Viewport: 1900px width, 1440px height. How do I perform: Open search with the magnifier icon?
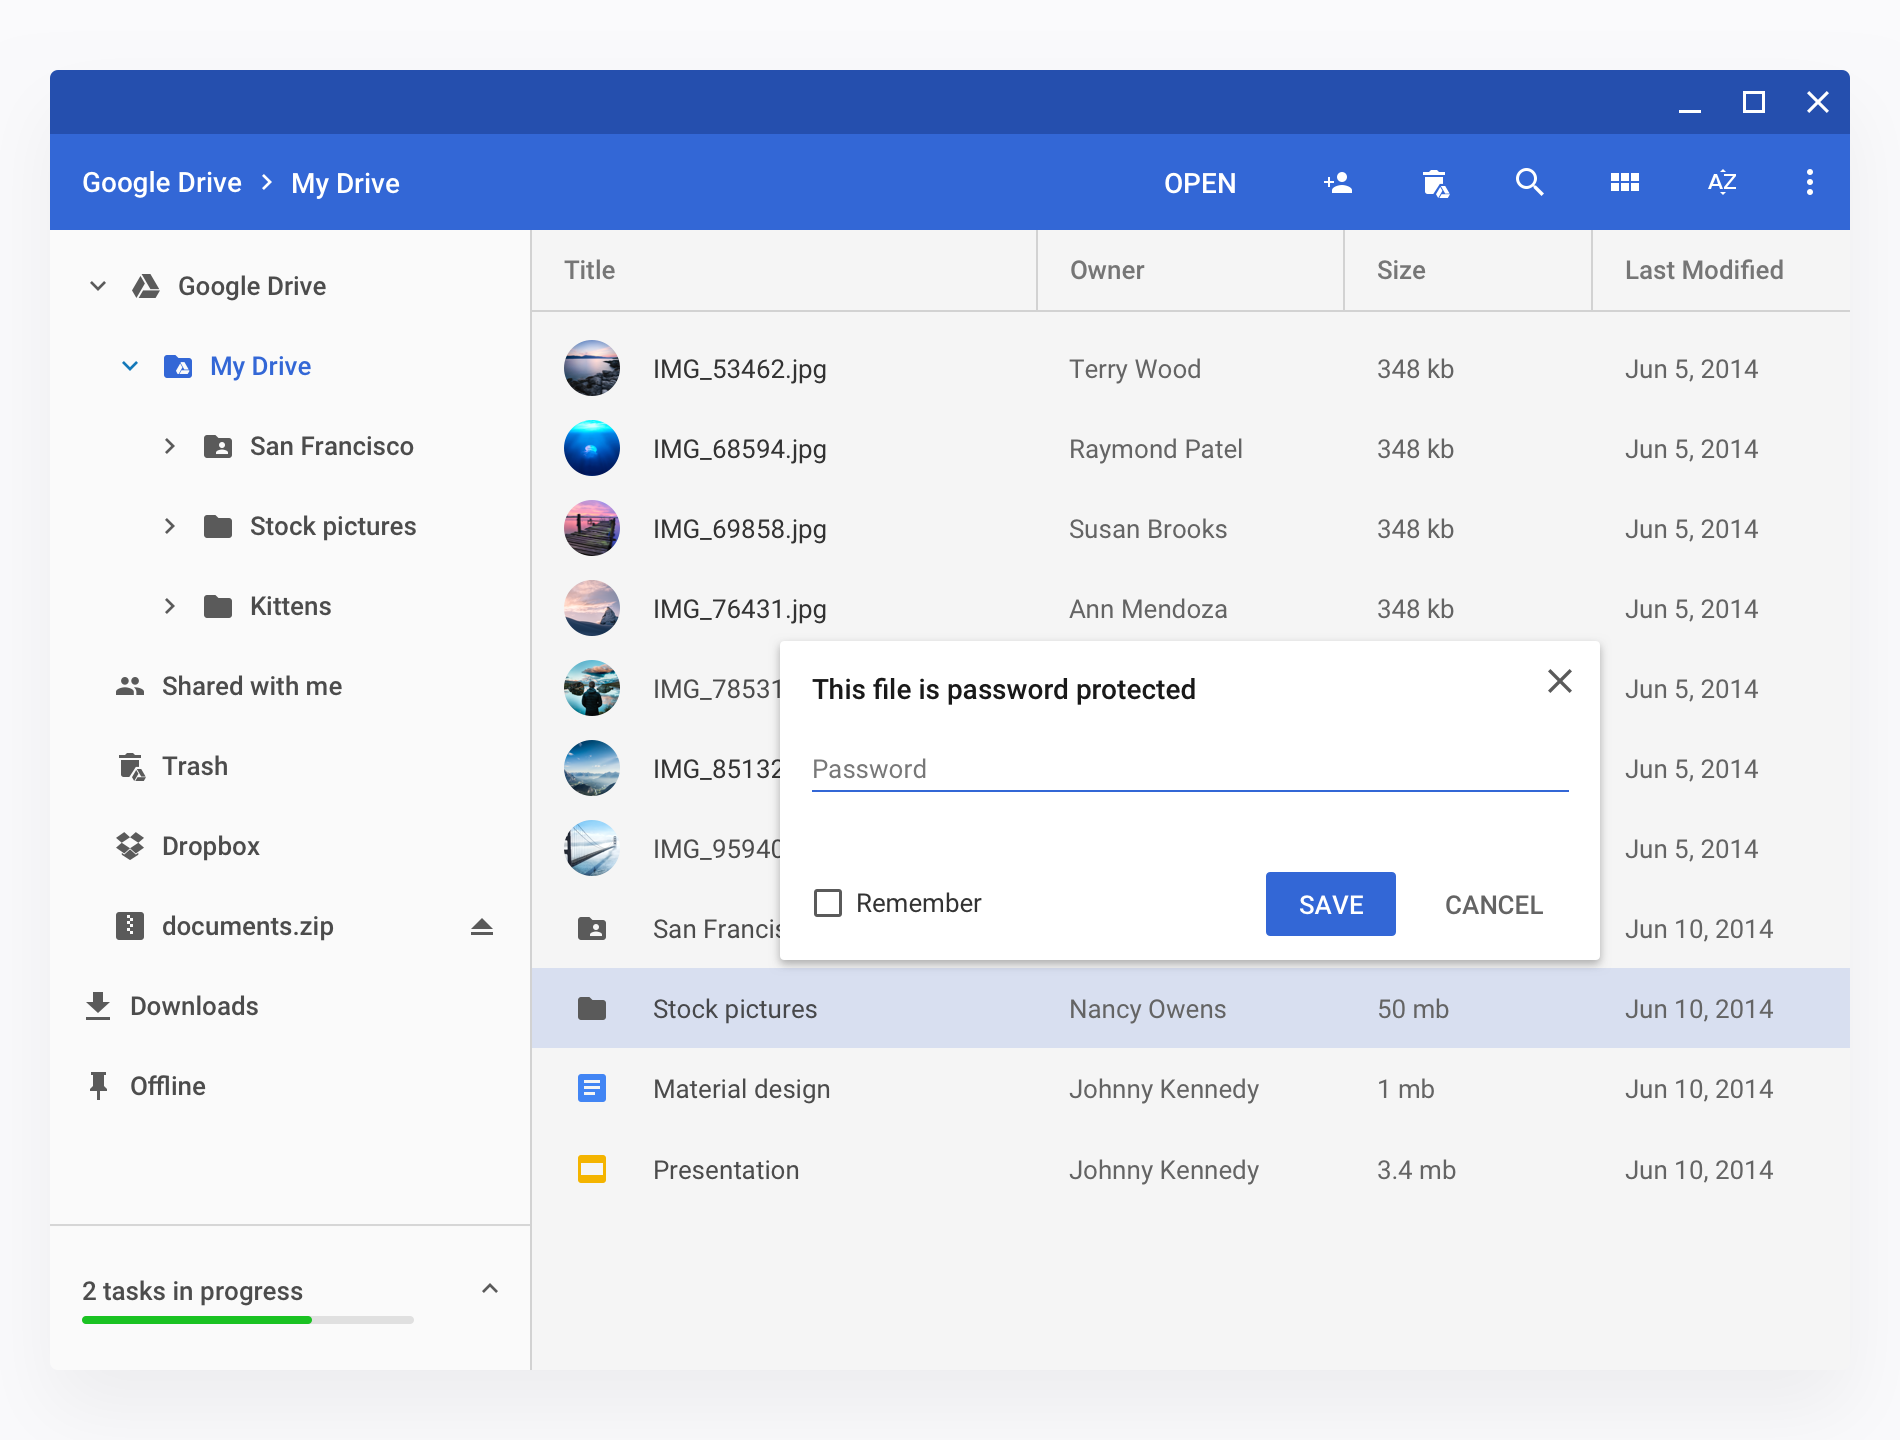1529,182
